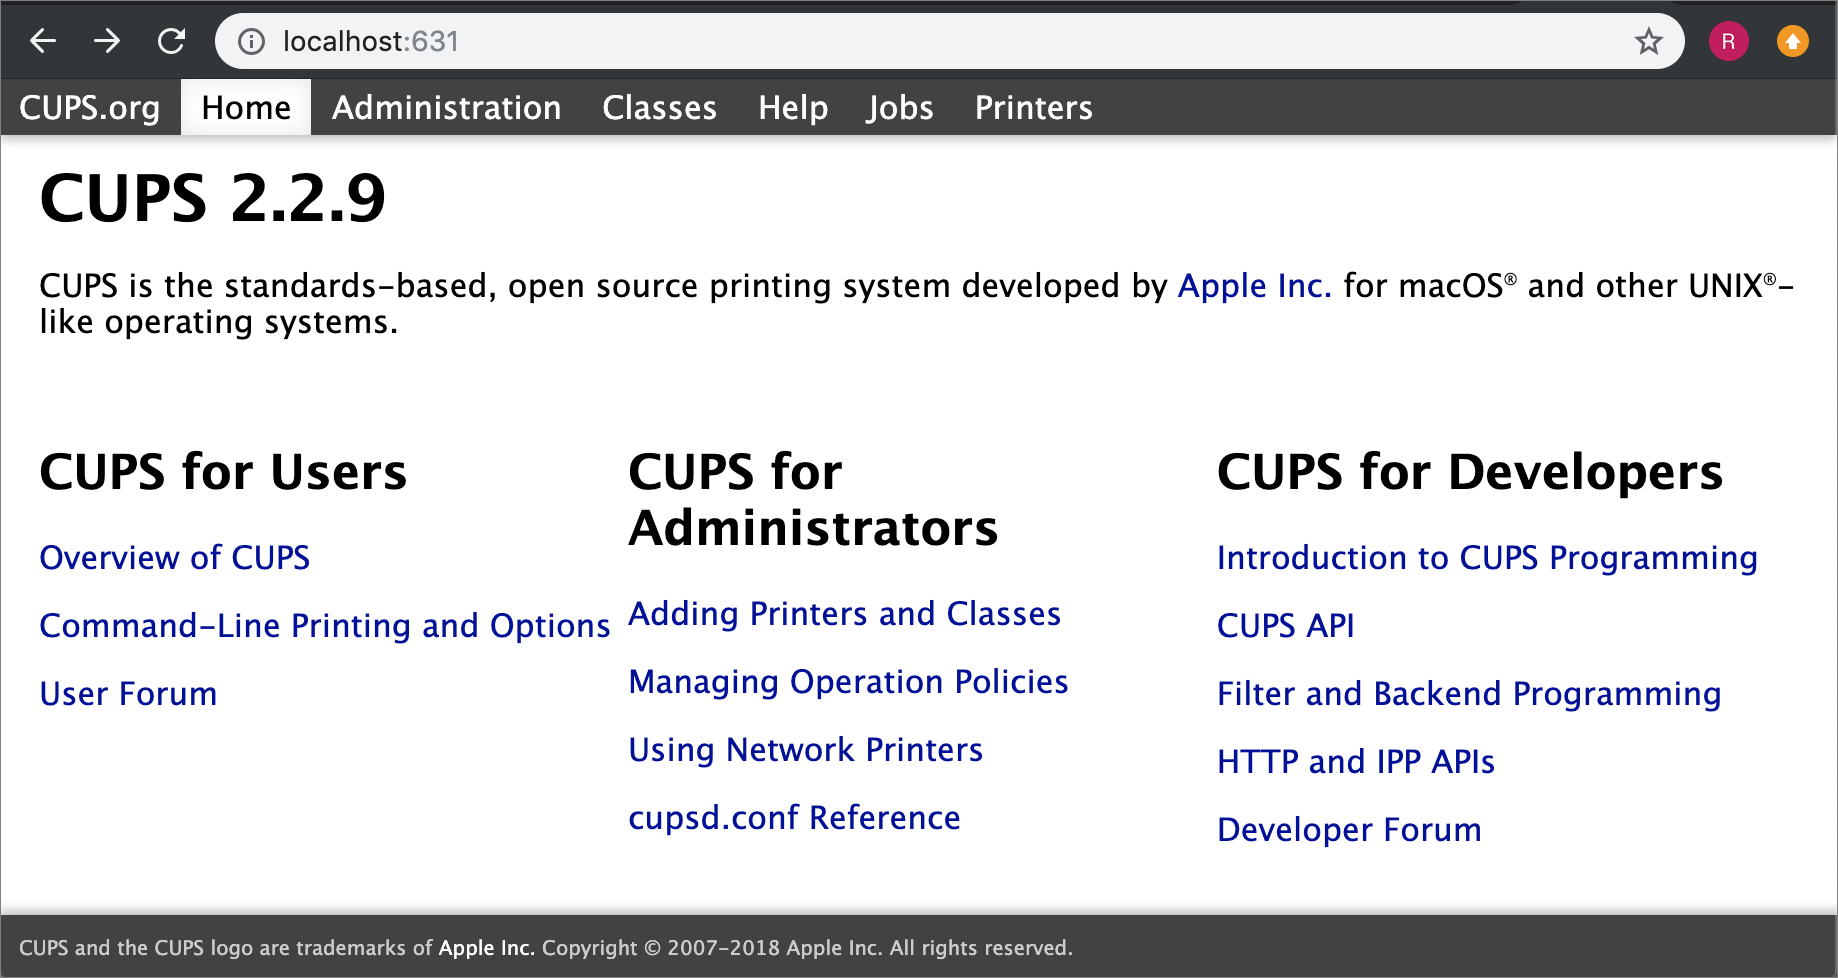Open Overview of CUPS link
This screenshot has height=978, width=1838.
pos(175,557)
